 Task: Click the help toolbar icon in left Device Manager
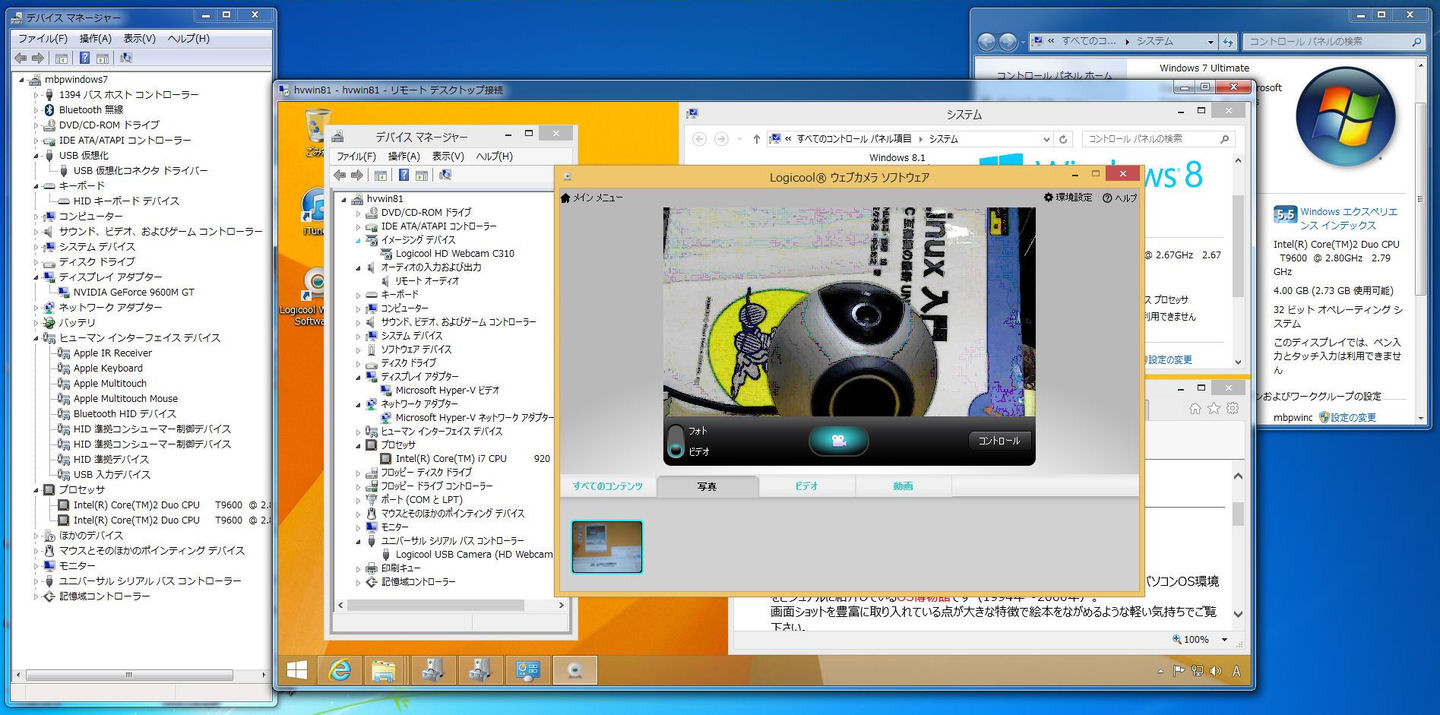tap(85, 58)
